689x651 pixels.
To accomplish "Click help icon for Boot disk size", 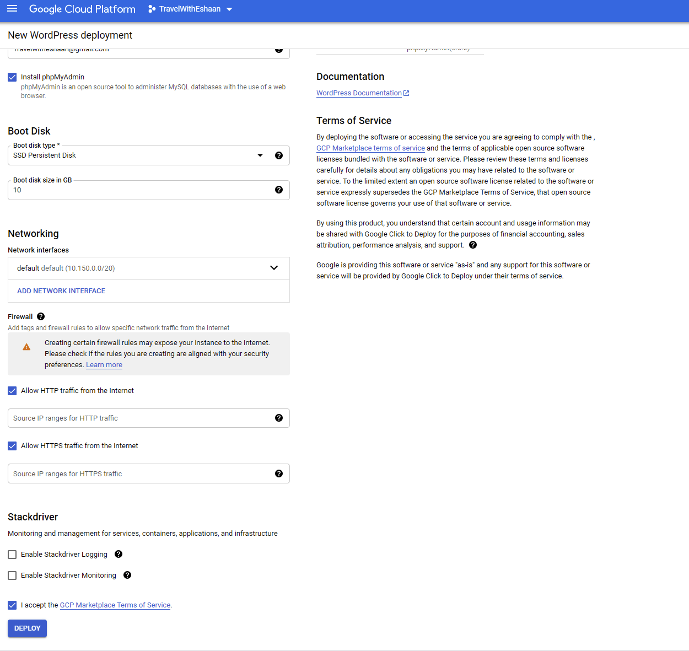I will pyautogui.click(x=279, y=189).
